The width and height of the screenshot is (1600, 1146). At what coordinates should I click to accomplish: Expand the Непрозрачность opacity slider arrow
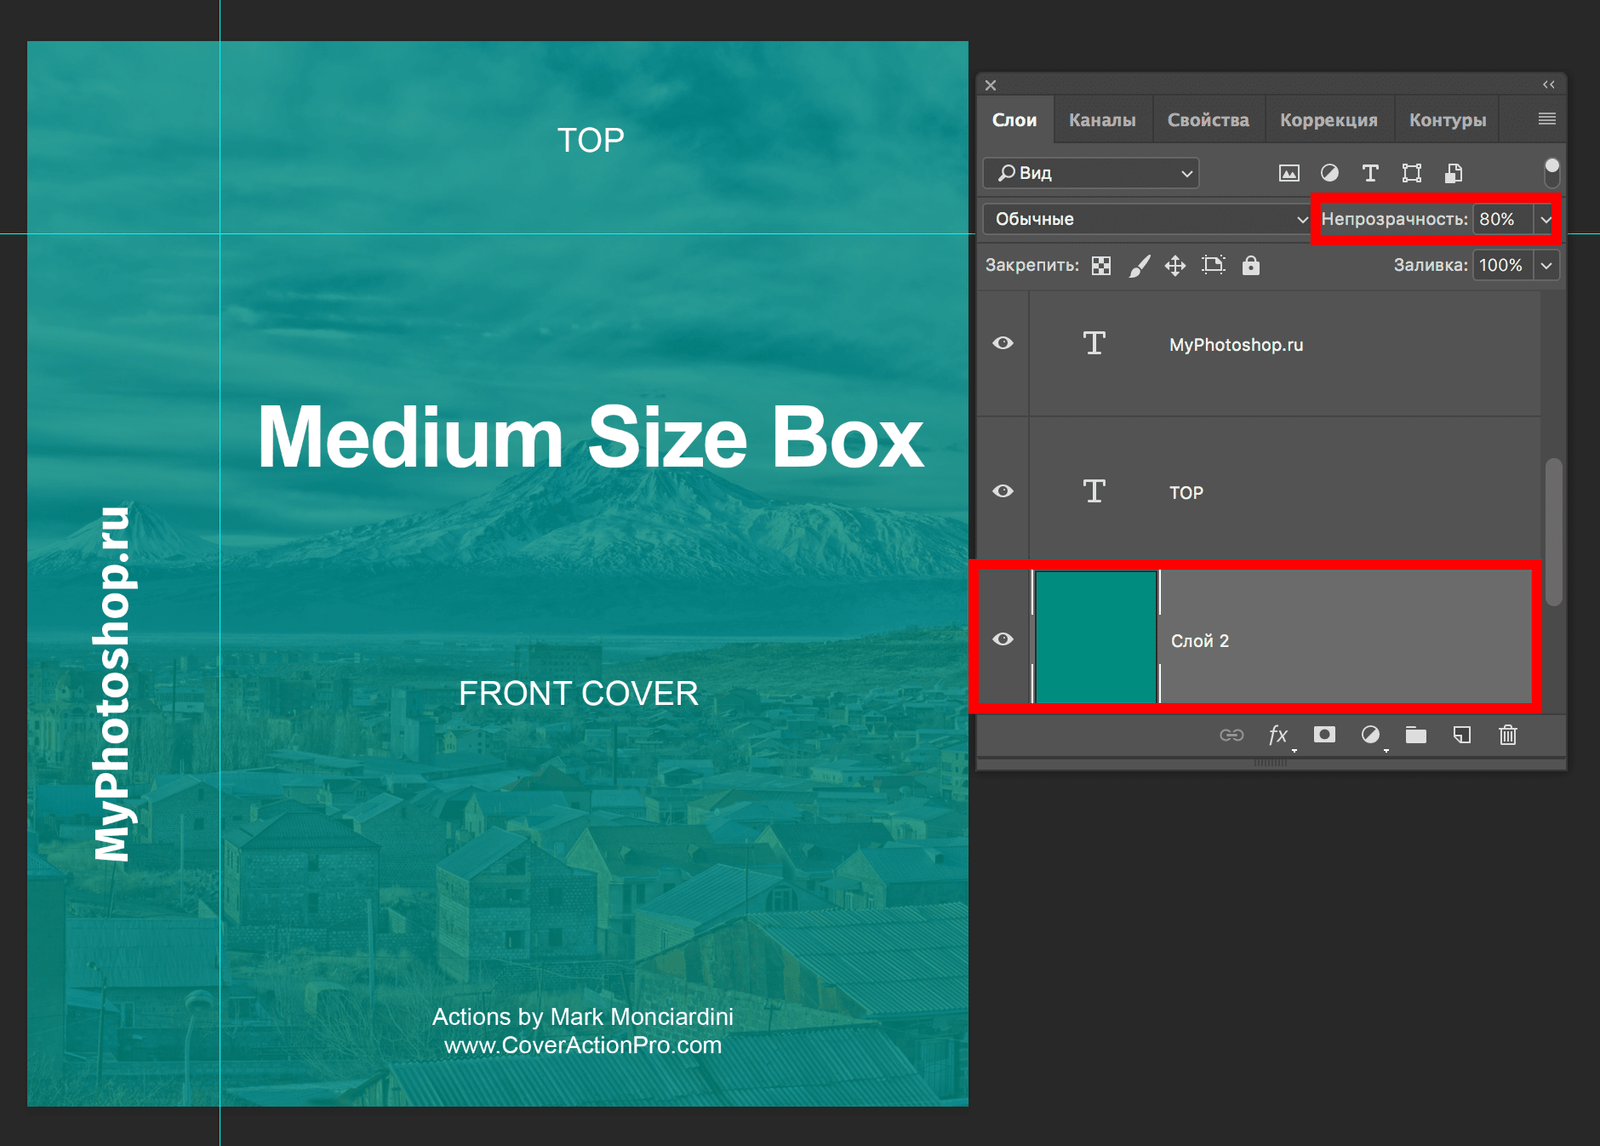pyautogui.click(x=1546, y=219)
